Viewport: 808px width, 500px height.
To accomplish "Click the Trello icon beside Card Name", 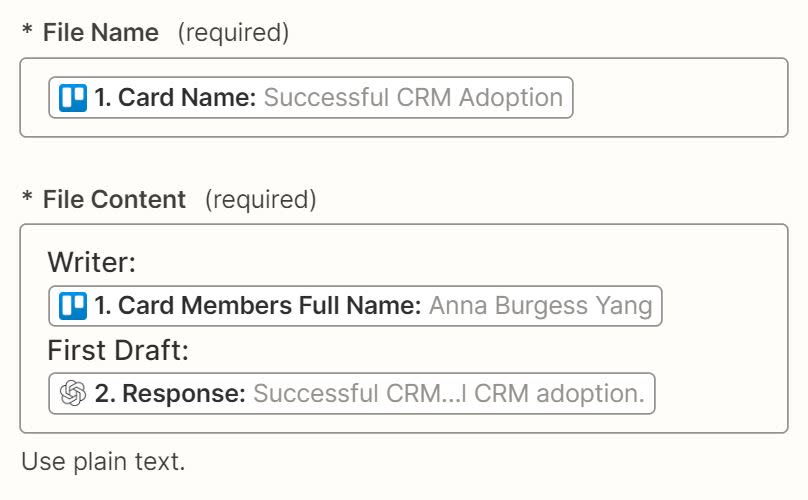I will 73,98.
